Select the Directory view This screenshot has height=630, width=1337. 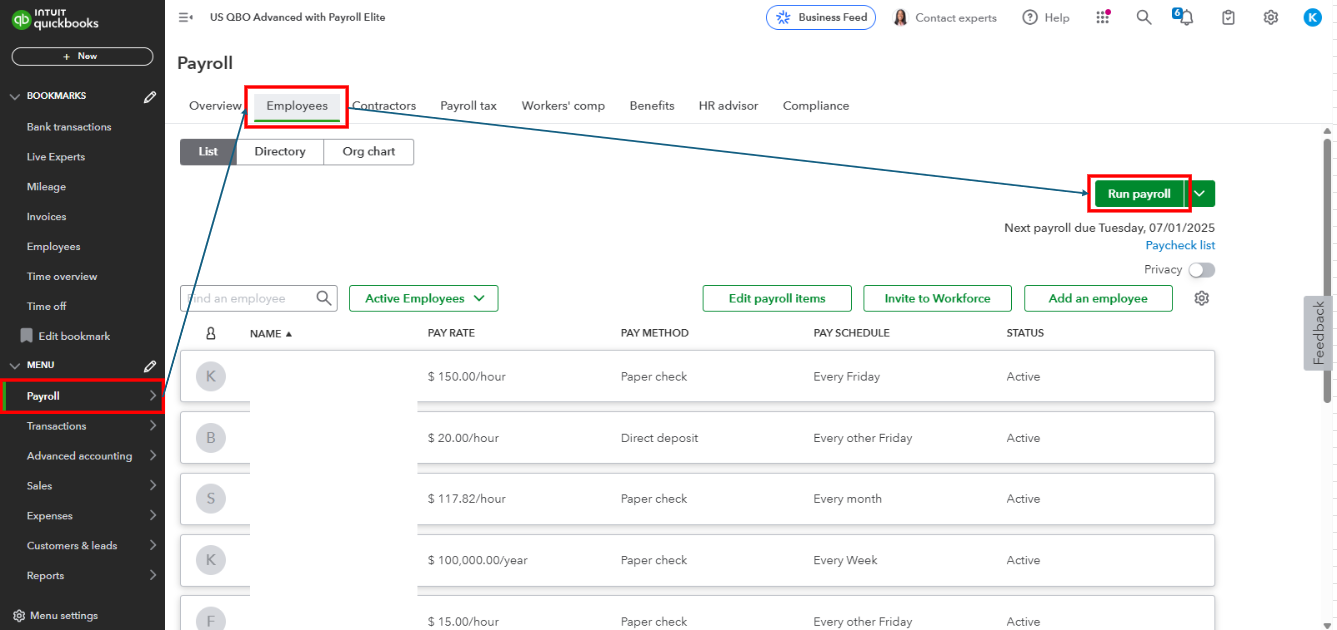click(280, 152)
